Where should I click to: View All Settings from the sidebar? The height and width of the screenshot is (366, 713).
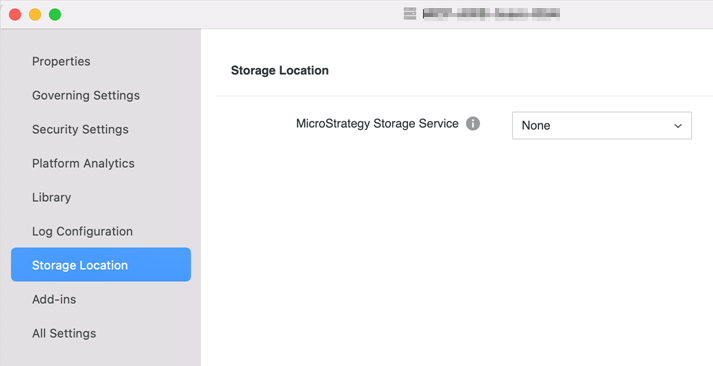64,333
